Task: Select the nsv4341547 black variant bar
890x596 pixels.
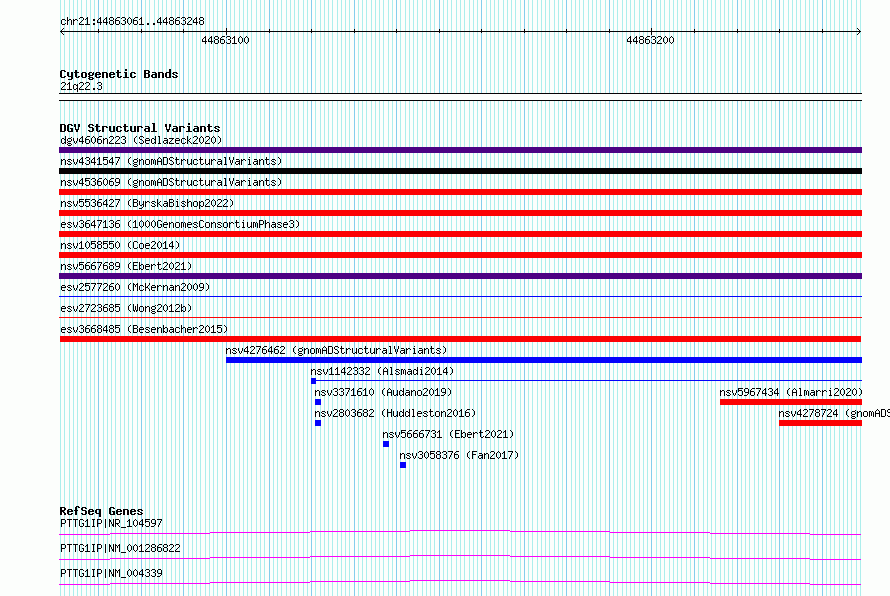Action: 460,171
